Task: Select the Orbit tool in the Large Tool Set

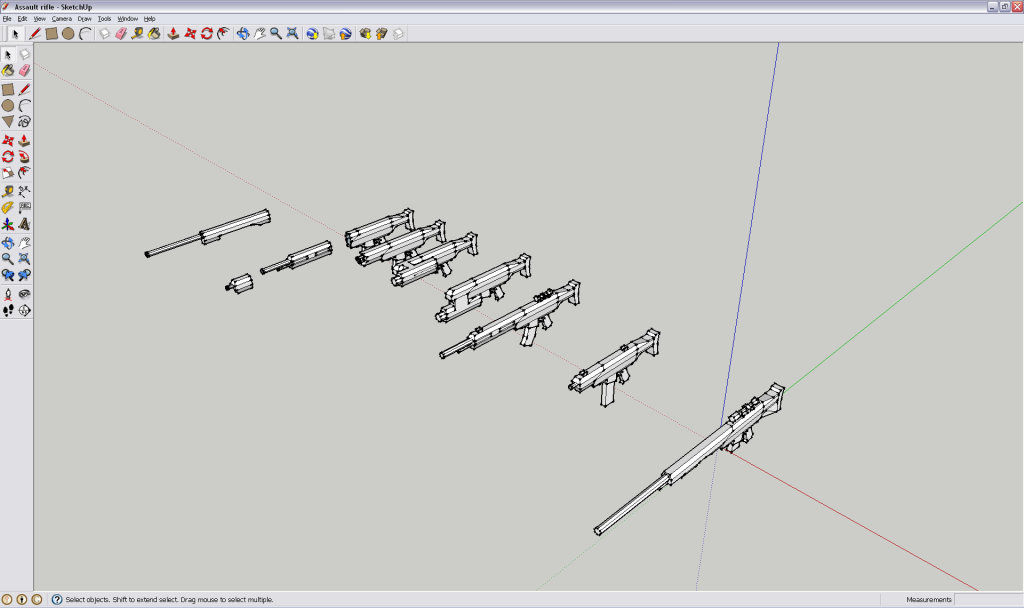Action: pos(8,243)
